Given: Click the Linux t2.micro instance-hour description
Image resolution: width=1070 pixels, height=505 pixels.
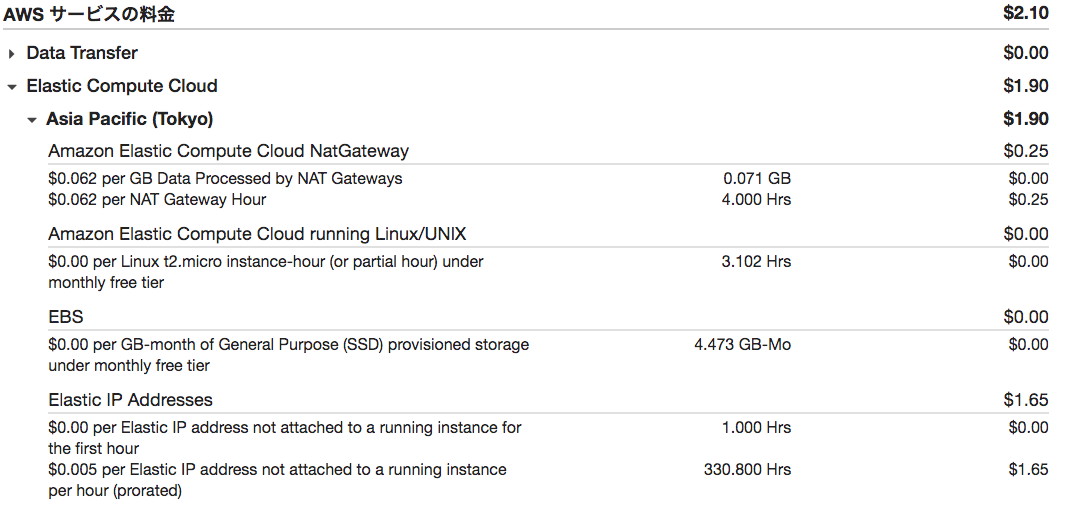Looking at the screenshot, I should (x=265, y=272).
